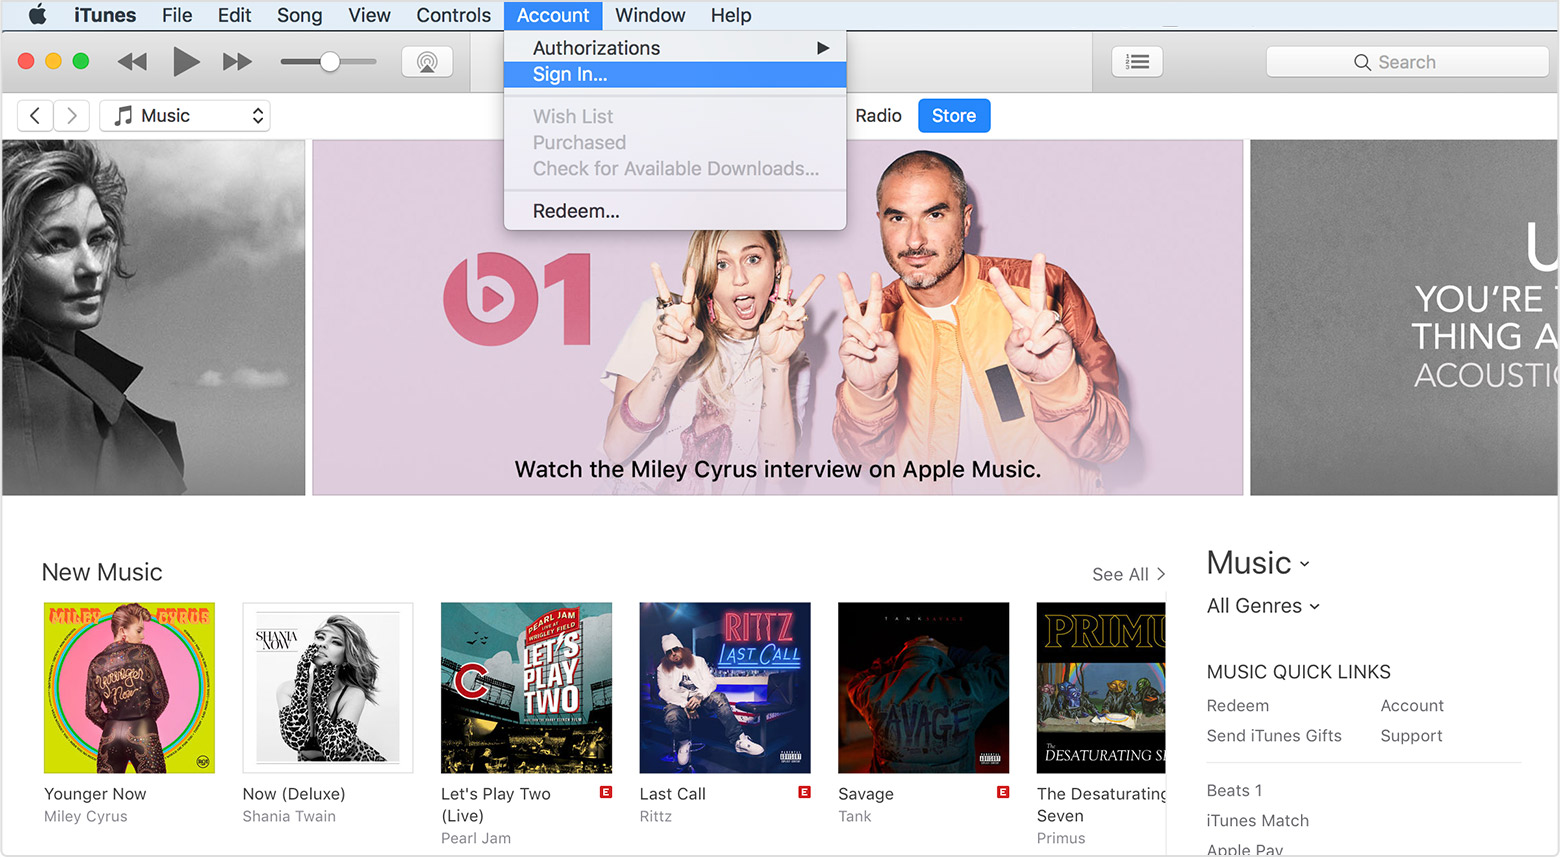1560x858 pixels.
Task: Adjust the volume slider knob
Action: tap(329, 62)
